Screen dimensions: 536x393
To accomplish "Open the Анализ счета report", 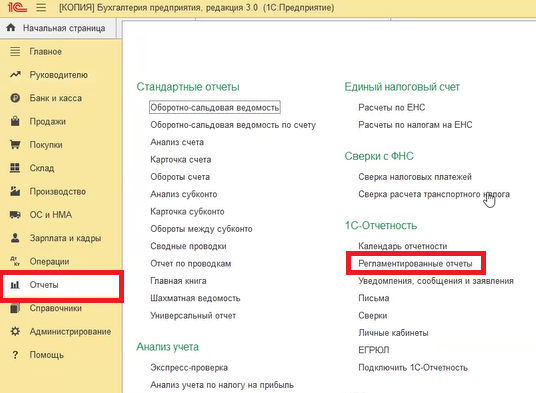I will (x=177, y=142).
